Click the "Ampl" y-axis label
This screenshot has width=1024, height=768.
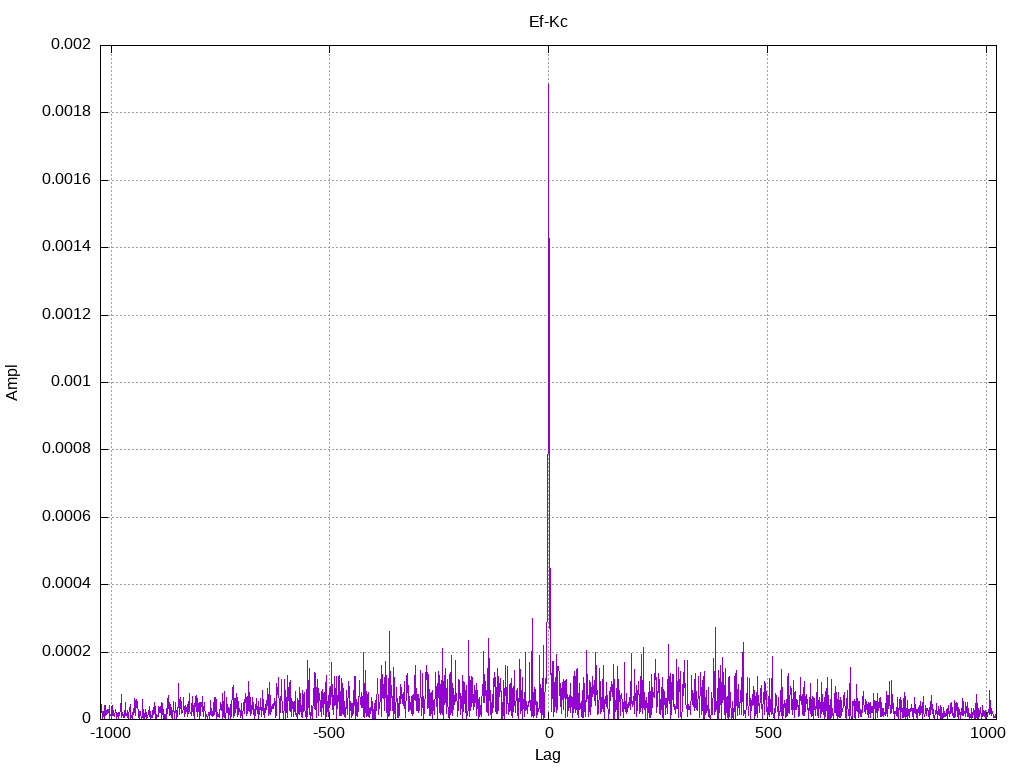click(x=12, y=382)
